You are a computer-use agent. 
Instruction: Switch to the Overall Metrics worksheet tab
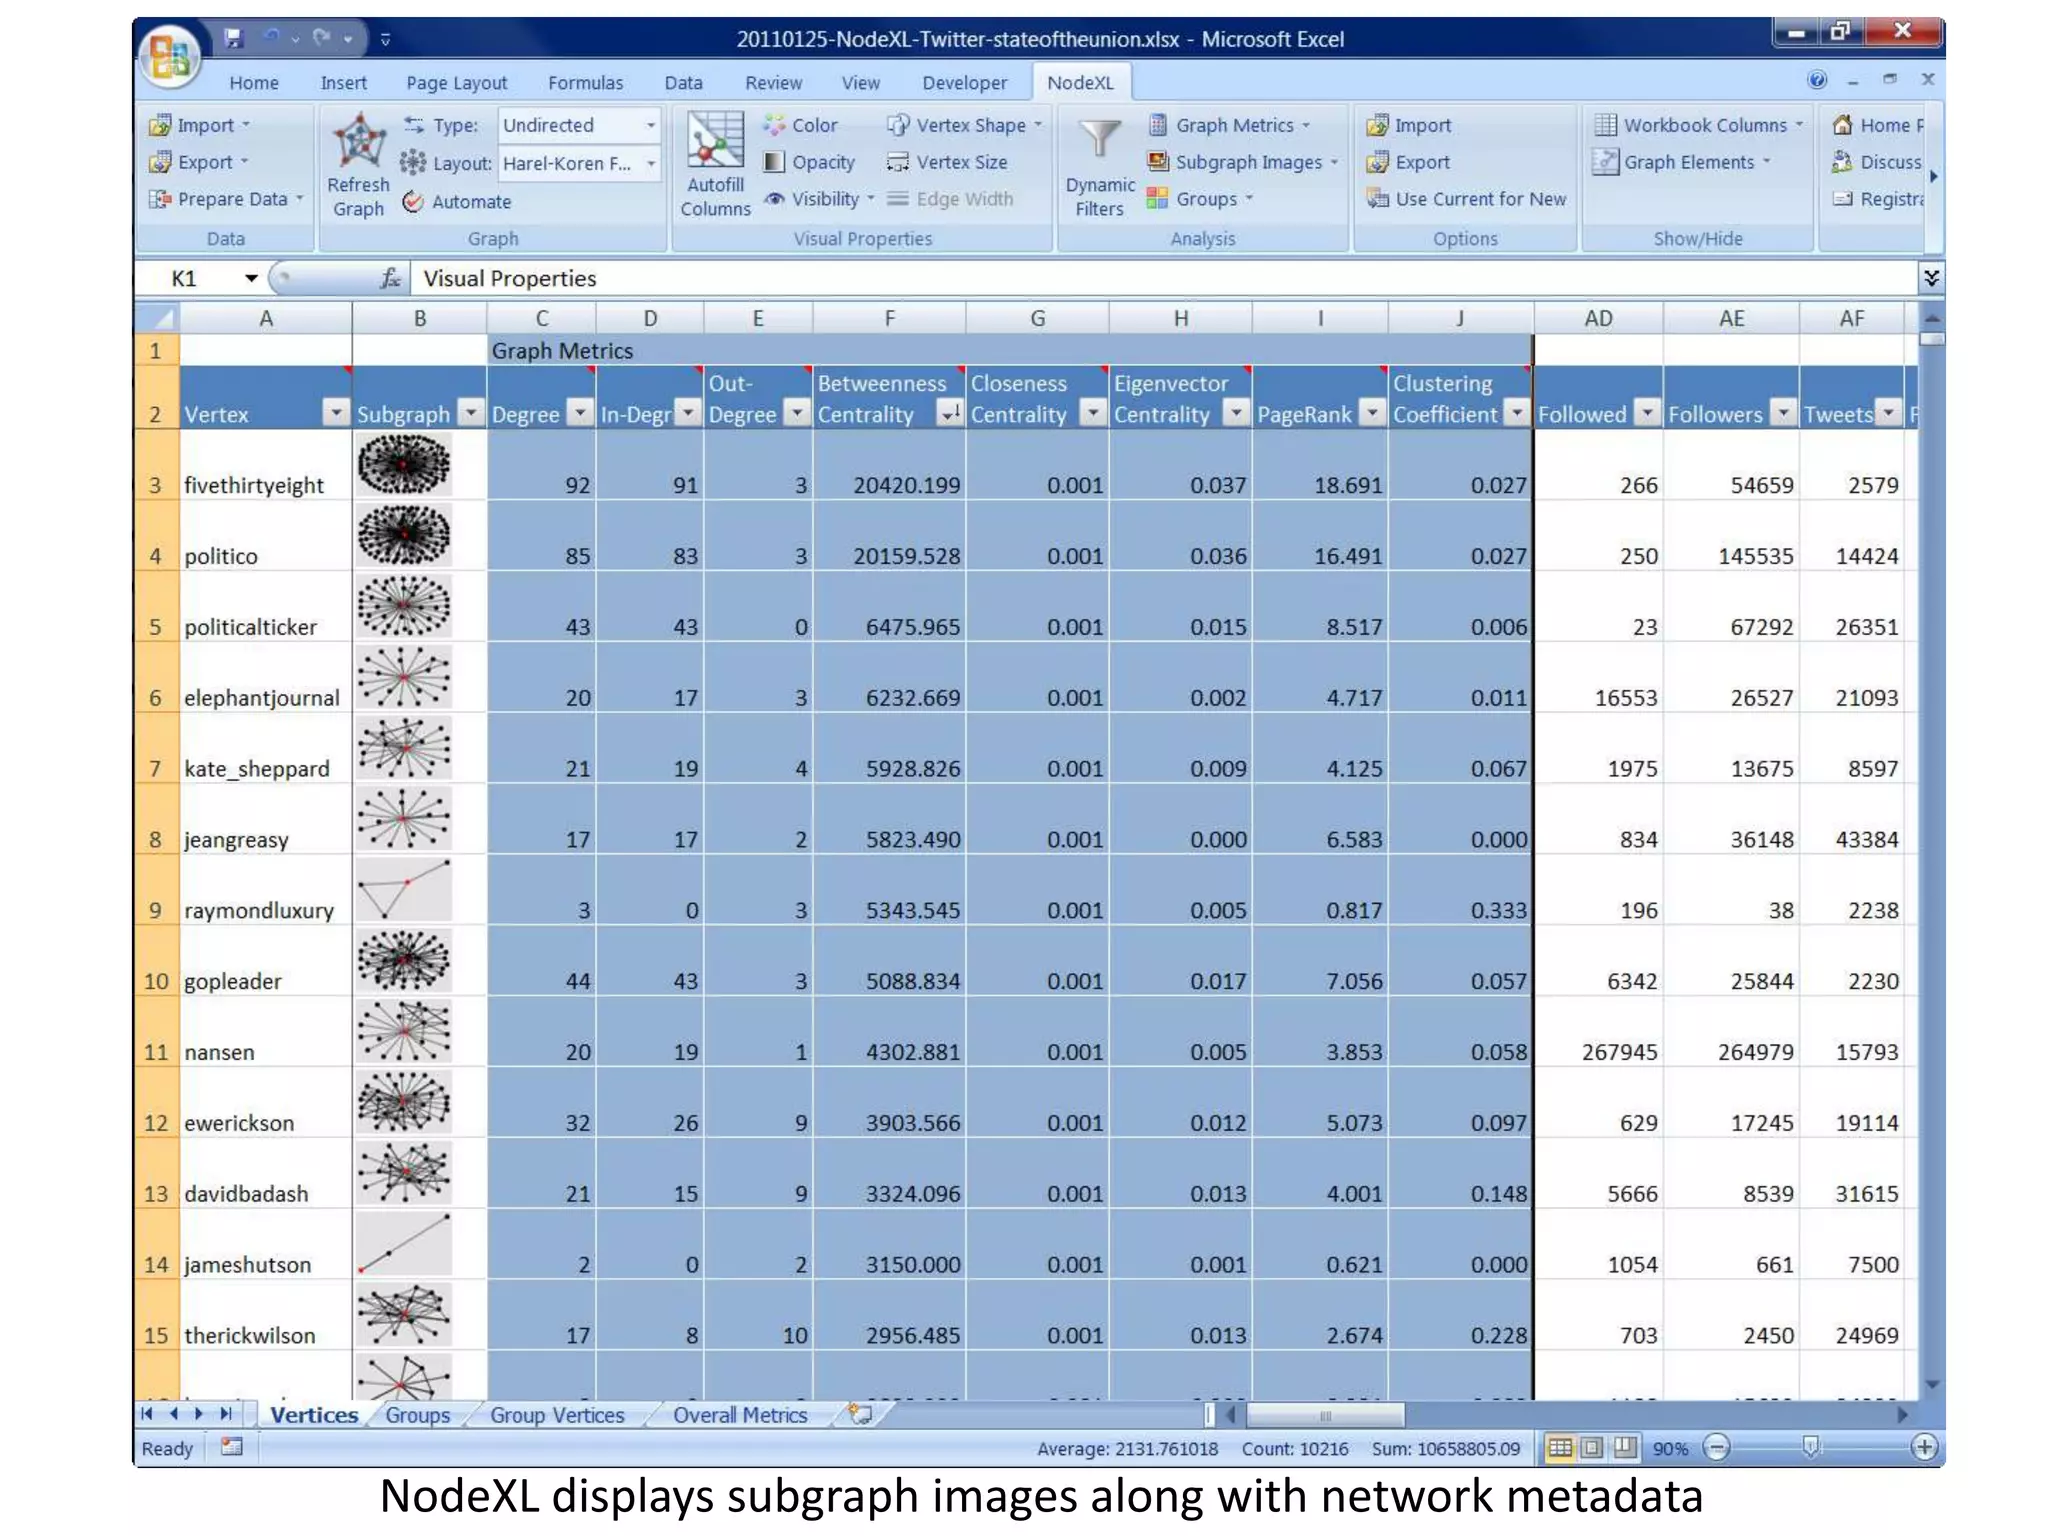click(x=740, y=1415)
